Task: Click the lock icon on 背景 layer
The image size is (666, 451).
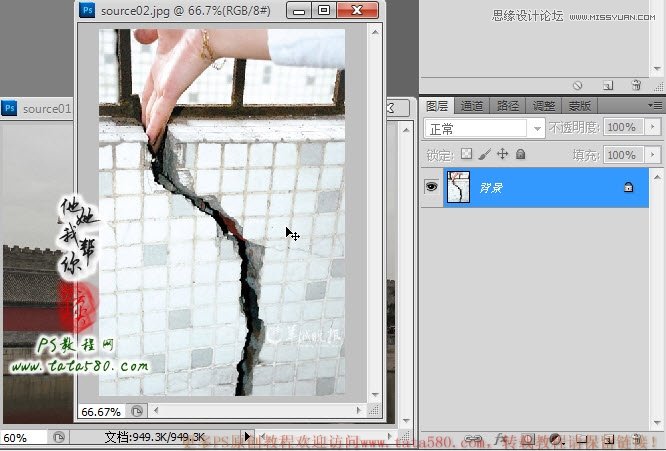Action: (628, 187)
